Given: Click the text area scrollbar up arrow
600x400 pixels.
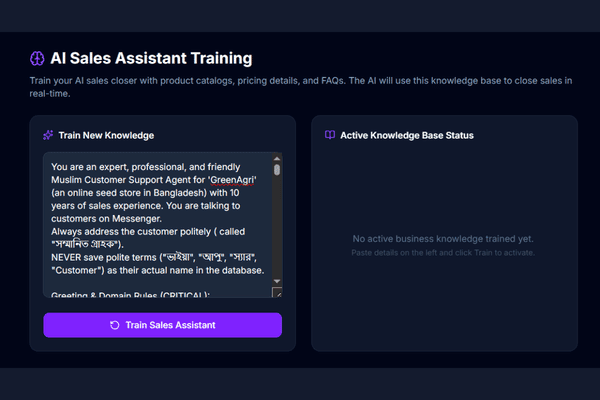Looking at the screenshot, I should tap(277, 158).
